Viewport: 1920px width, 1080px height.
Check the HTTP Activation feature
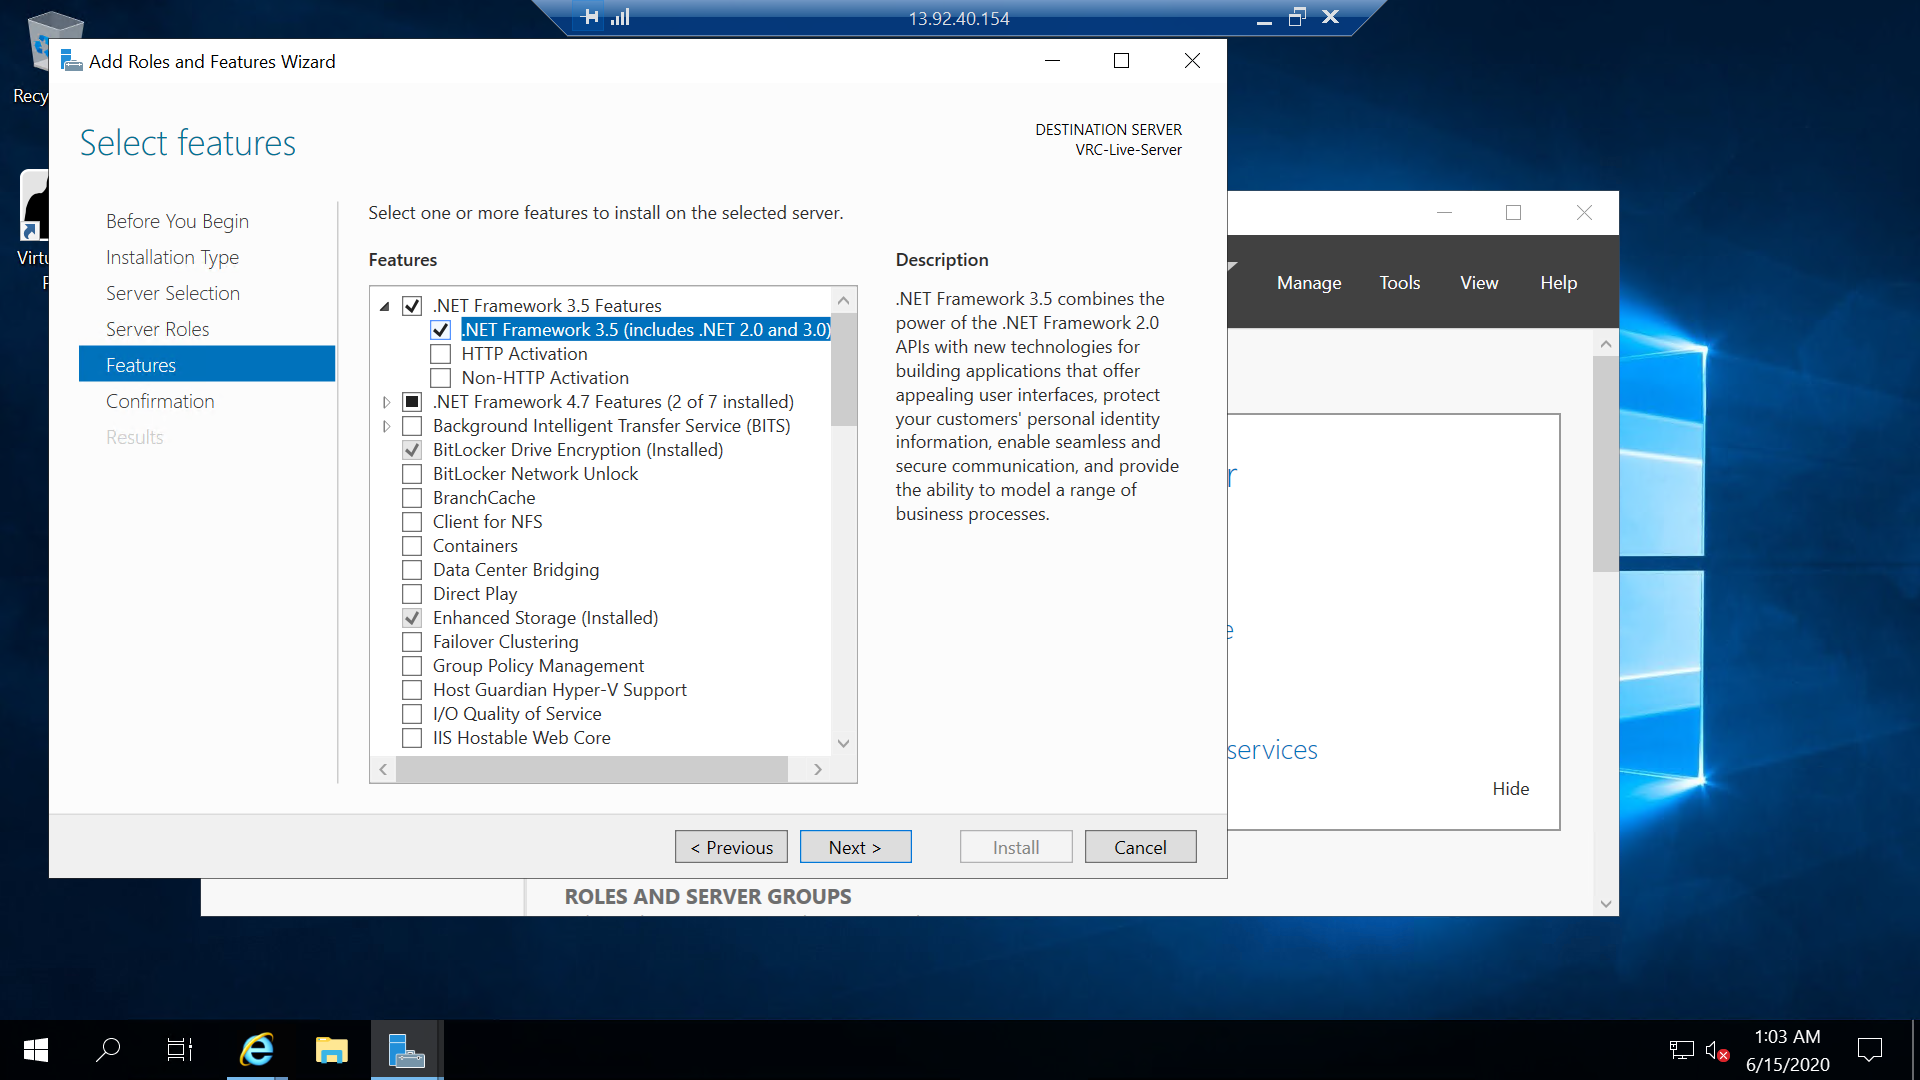click(440, 354)
